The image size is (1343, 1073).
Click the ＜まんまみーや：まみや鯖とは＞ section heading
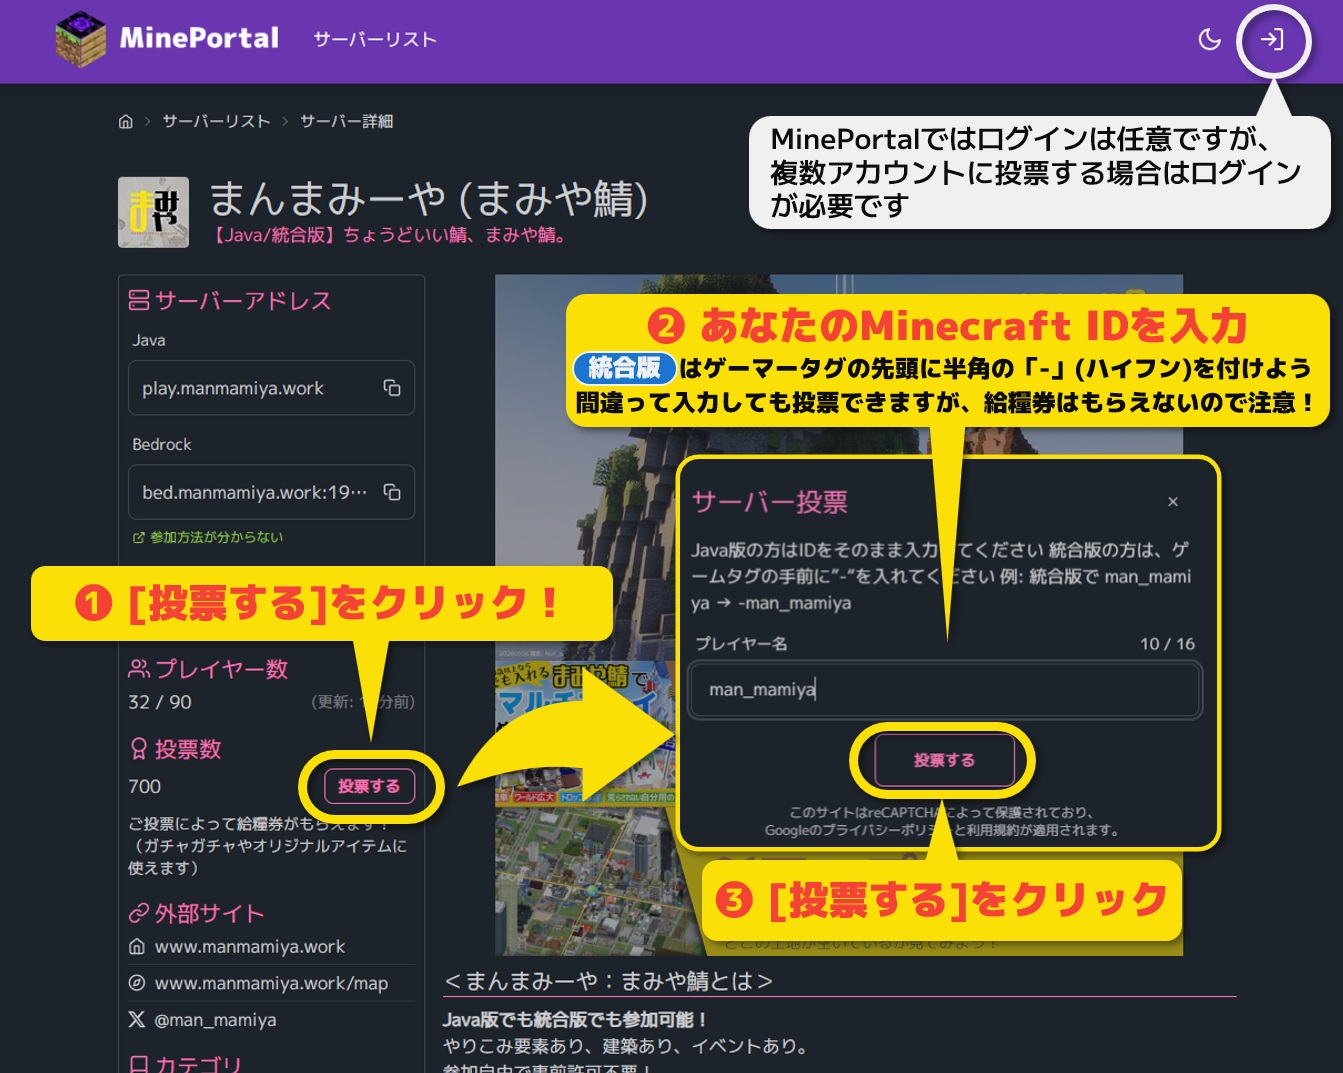[x=608, y=981]
